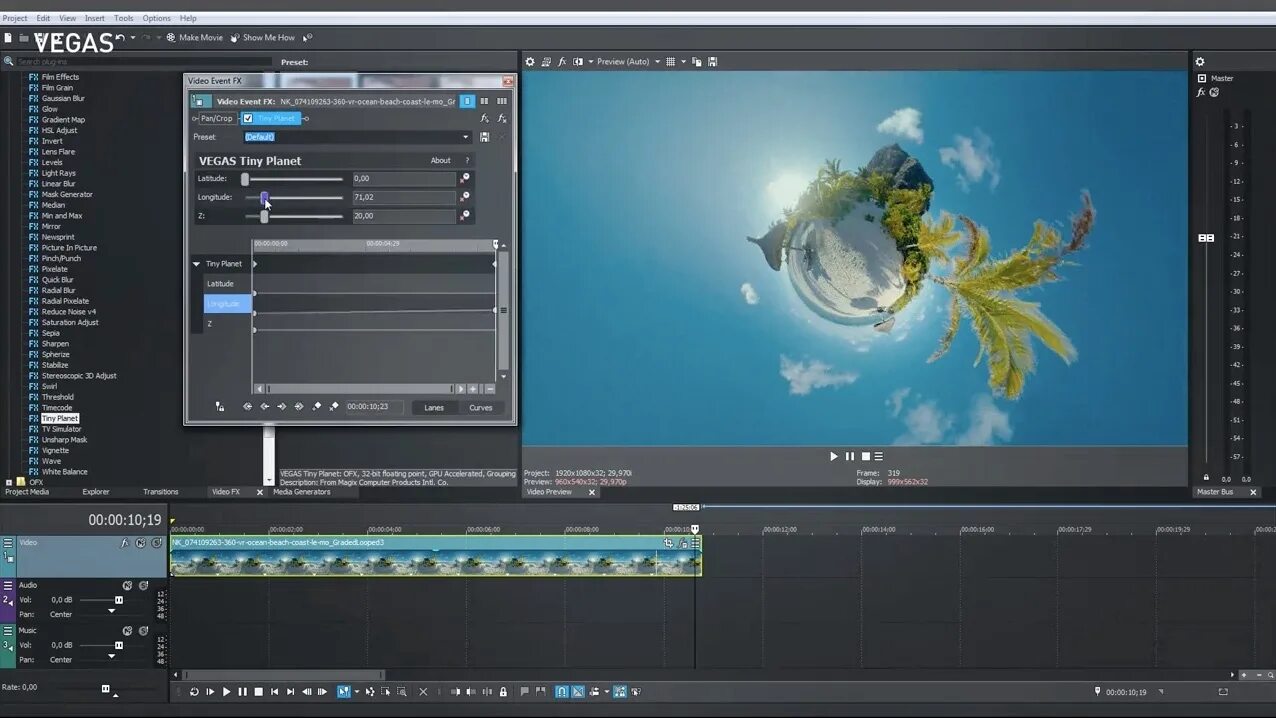Select Tiny Planet in the Video FX list

59,418
